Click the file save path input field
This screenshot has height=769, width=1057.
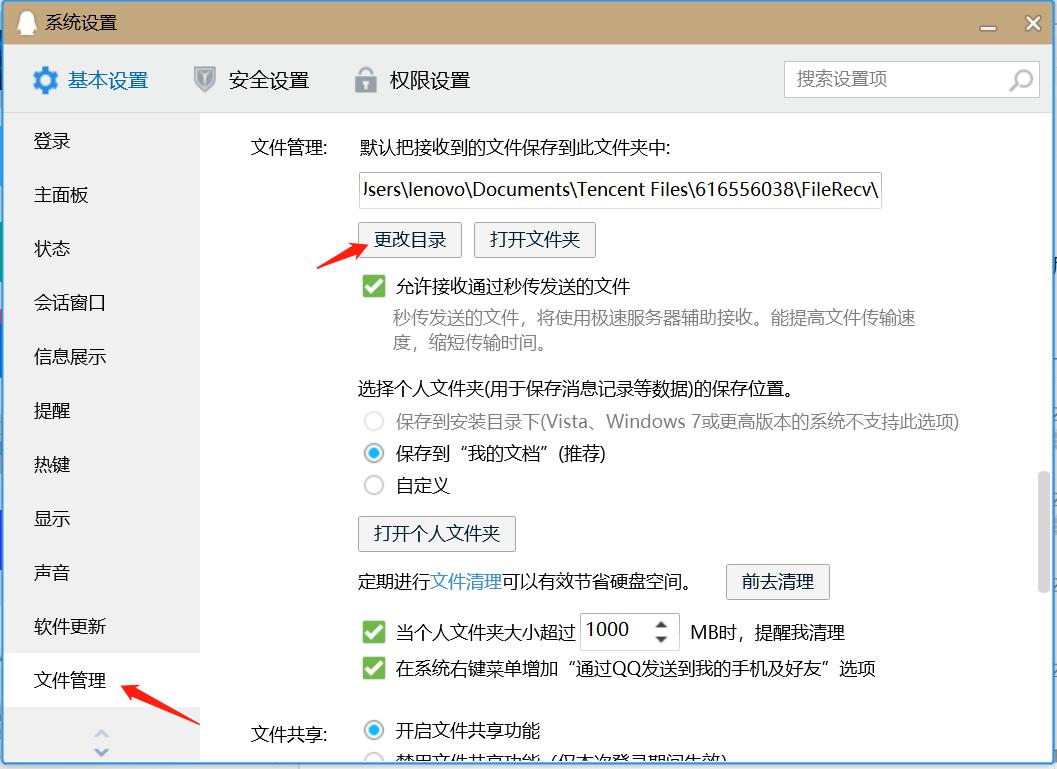[619, 189]
